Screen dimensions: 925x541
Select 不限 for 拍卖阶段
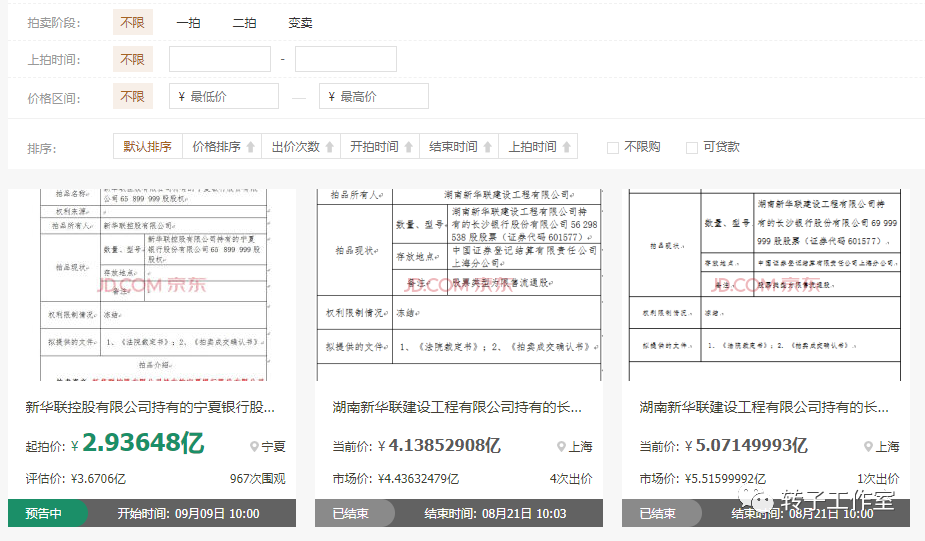133,22
